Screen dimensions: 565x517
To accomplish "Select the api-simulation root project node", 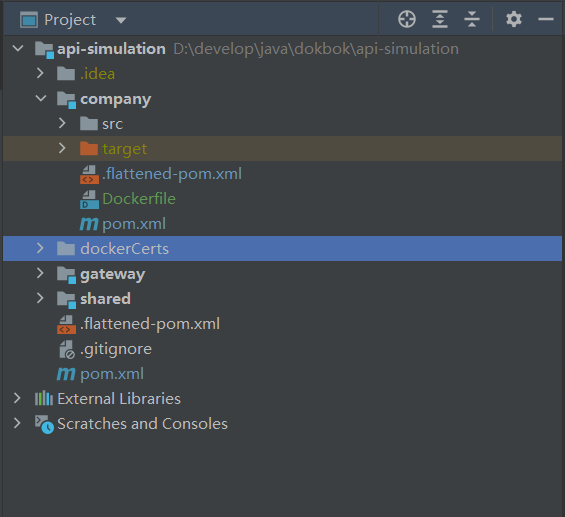I will (x=111, y=49).
